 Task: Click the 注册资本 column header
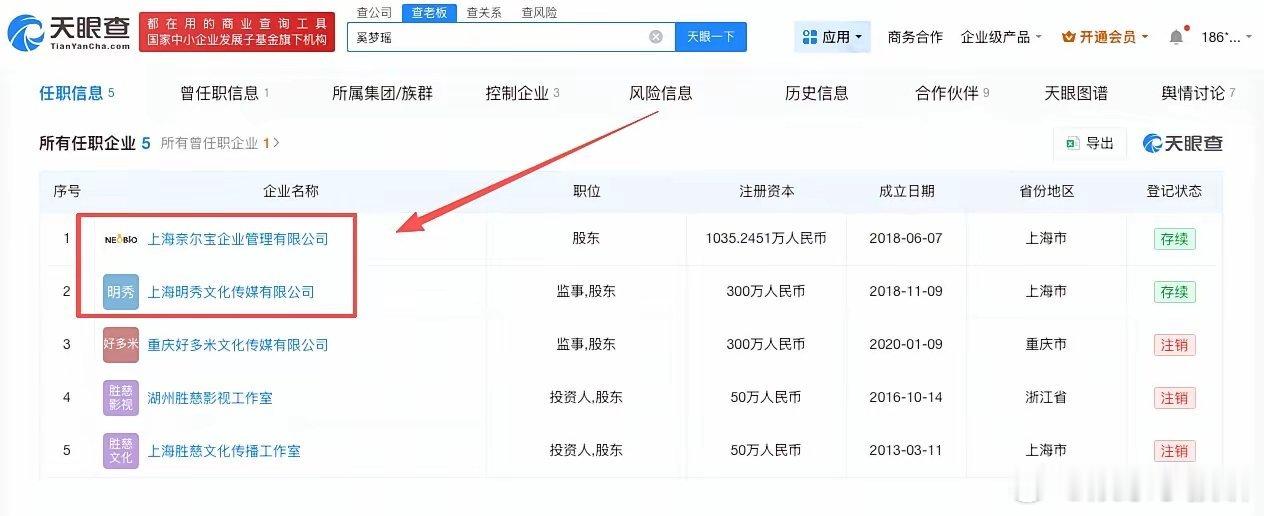click(766, 191)
